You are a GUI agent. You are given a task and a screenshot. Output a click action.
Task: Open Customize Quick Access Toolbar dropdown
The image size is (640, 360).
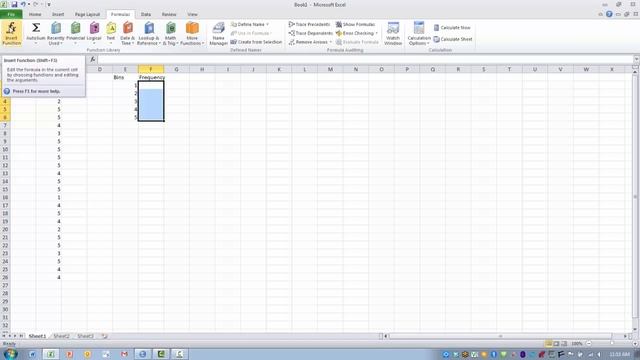49,4
